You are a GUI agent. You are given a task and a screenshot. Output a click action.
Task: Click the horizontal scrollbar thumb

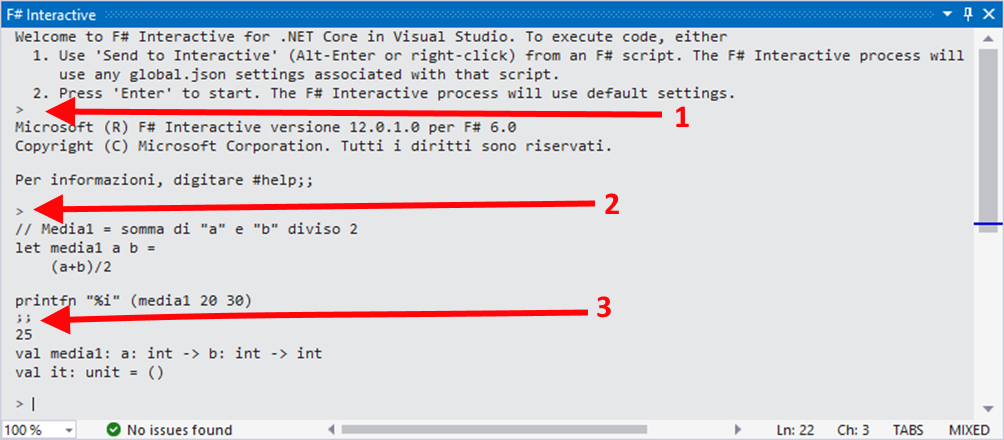[494, 429]
